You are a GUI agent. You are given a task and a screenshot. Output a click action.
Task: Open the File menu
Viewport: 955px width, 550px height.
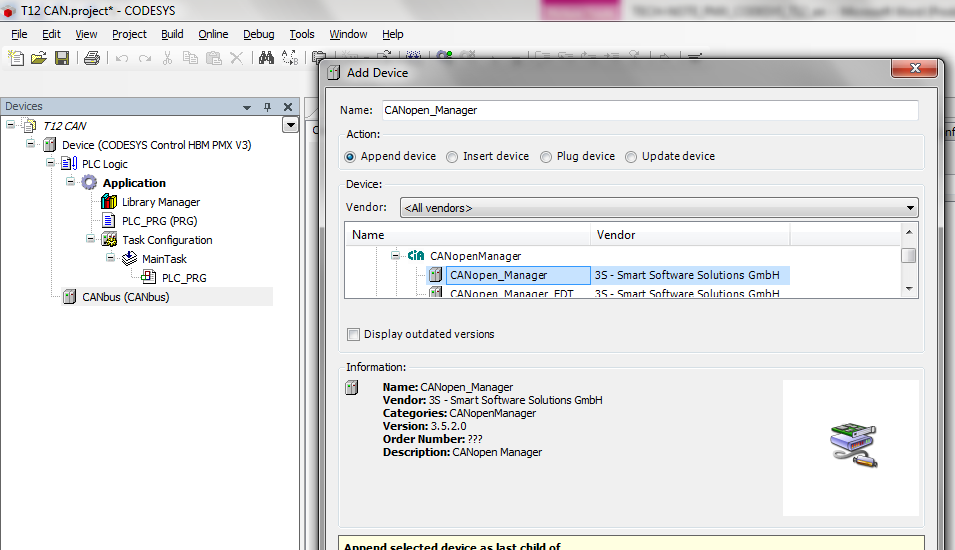tap(19, 34)
